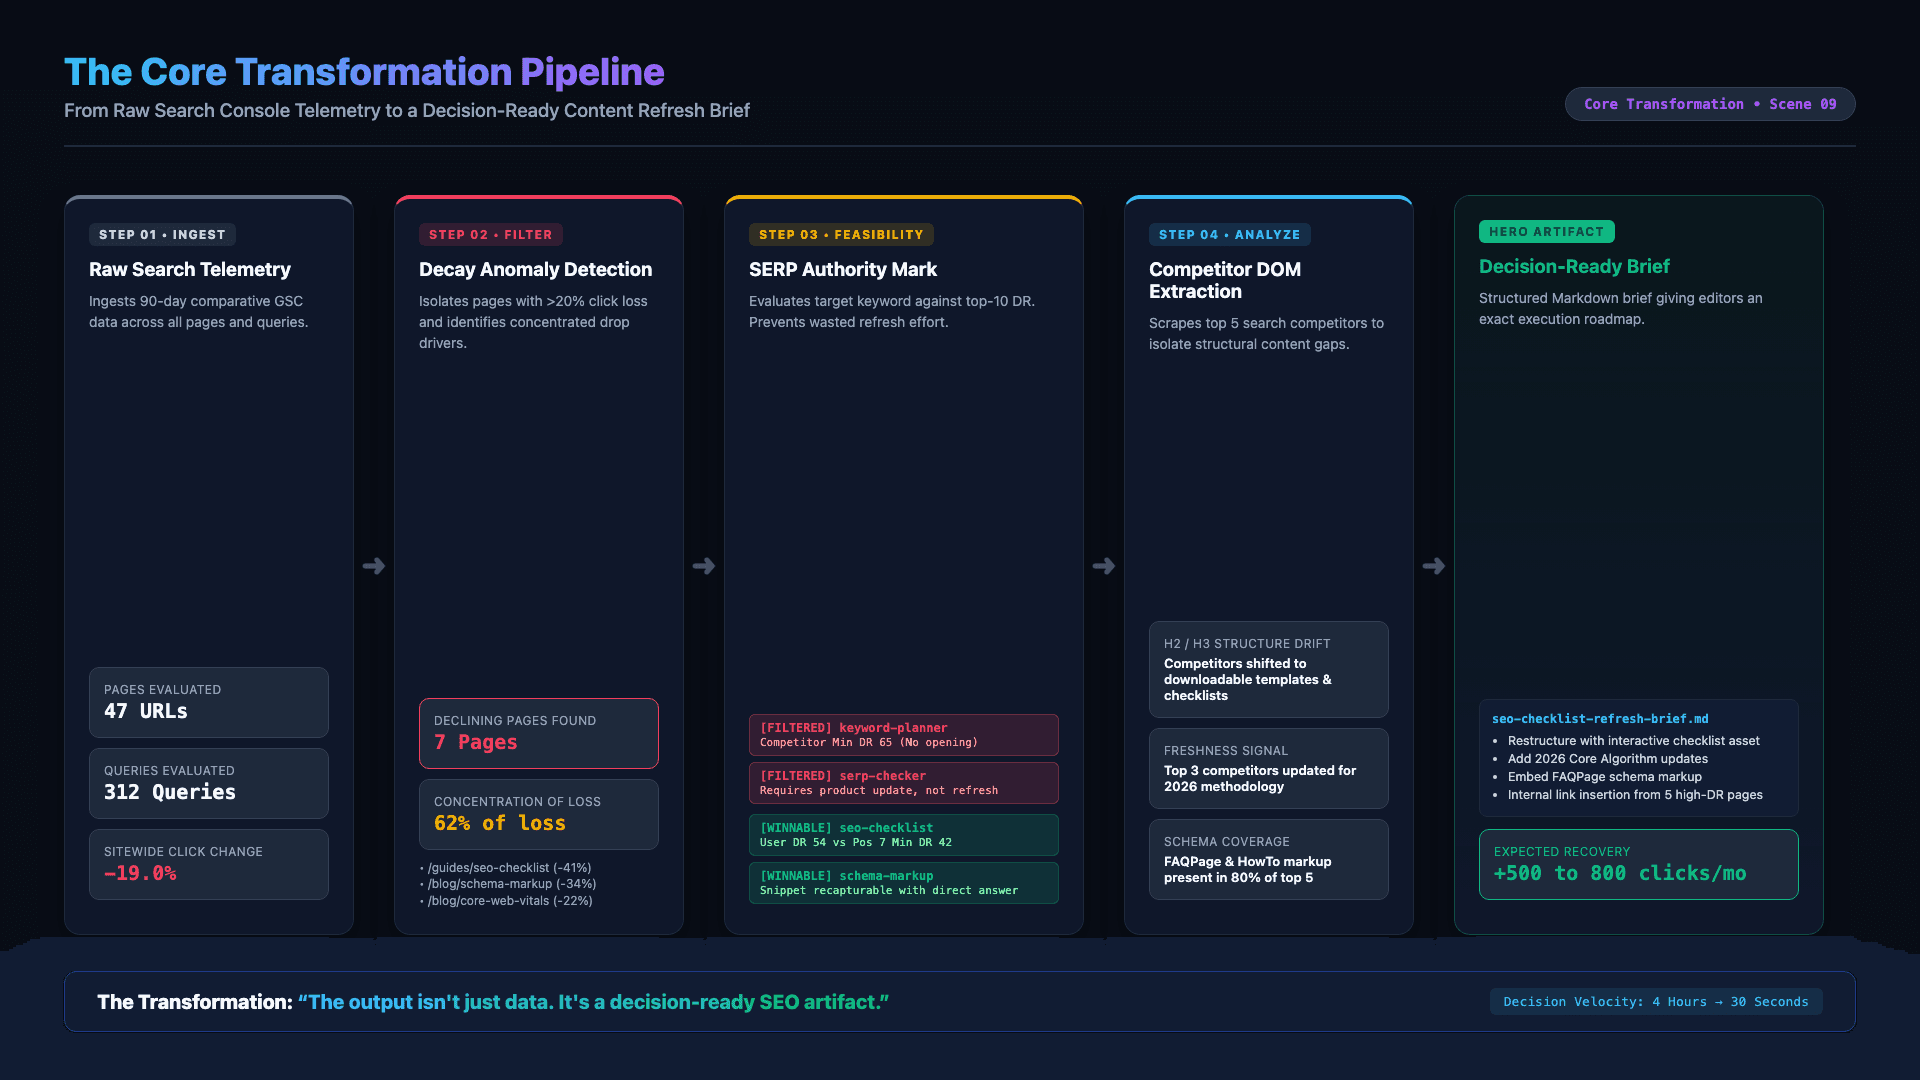Select the WINNABLE schema-markup row
This screenshot has height=1080, width=1920.
coord(904,883)
